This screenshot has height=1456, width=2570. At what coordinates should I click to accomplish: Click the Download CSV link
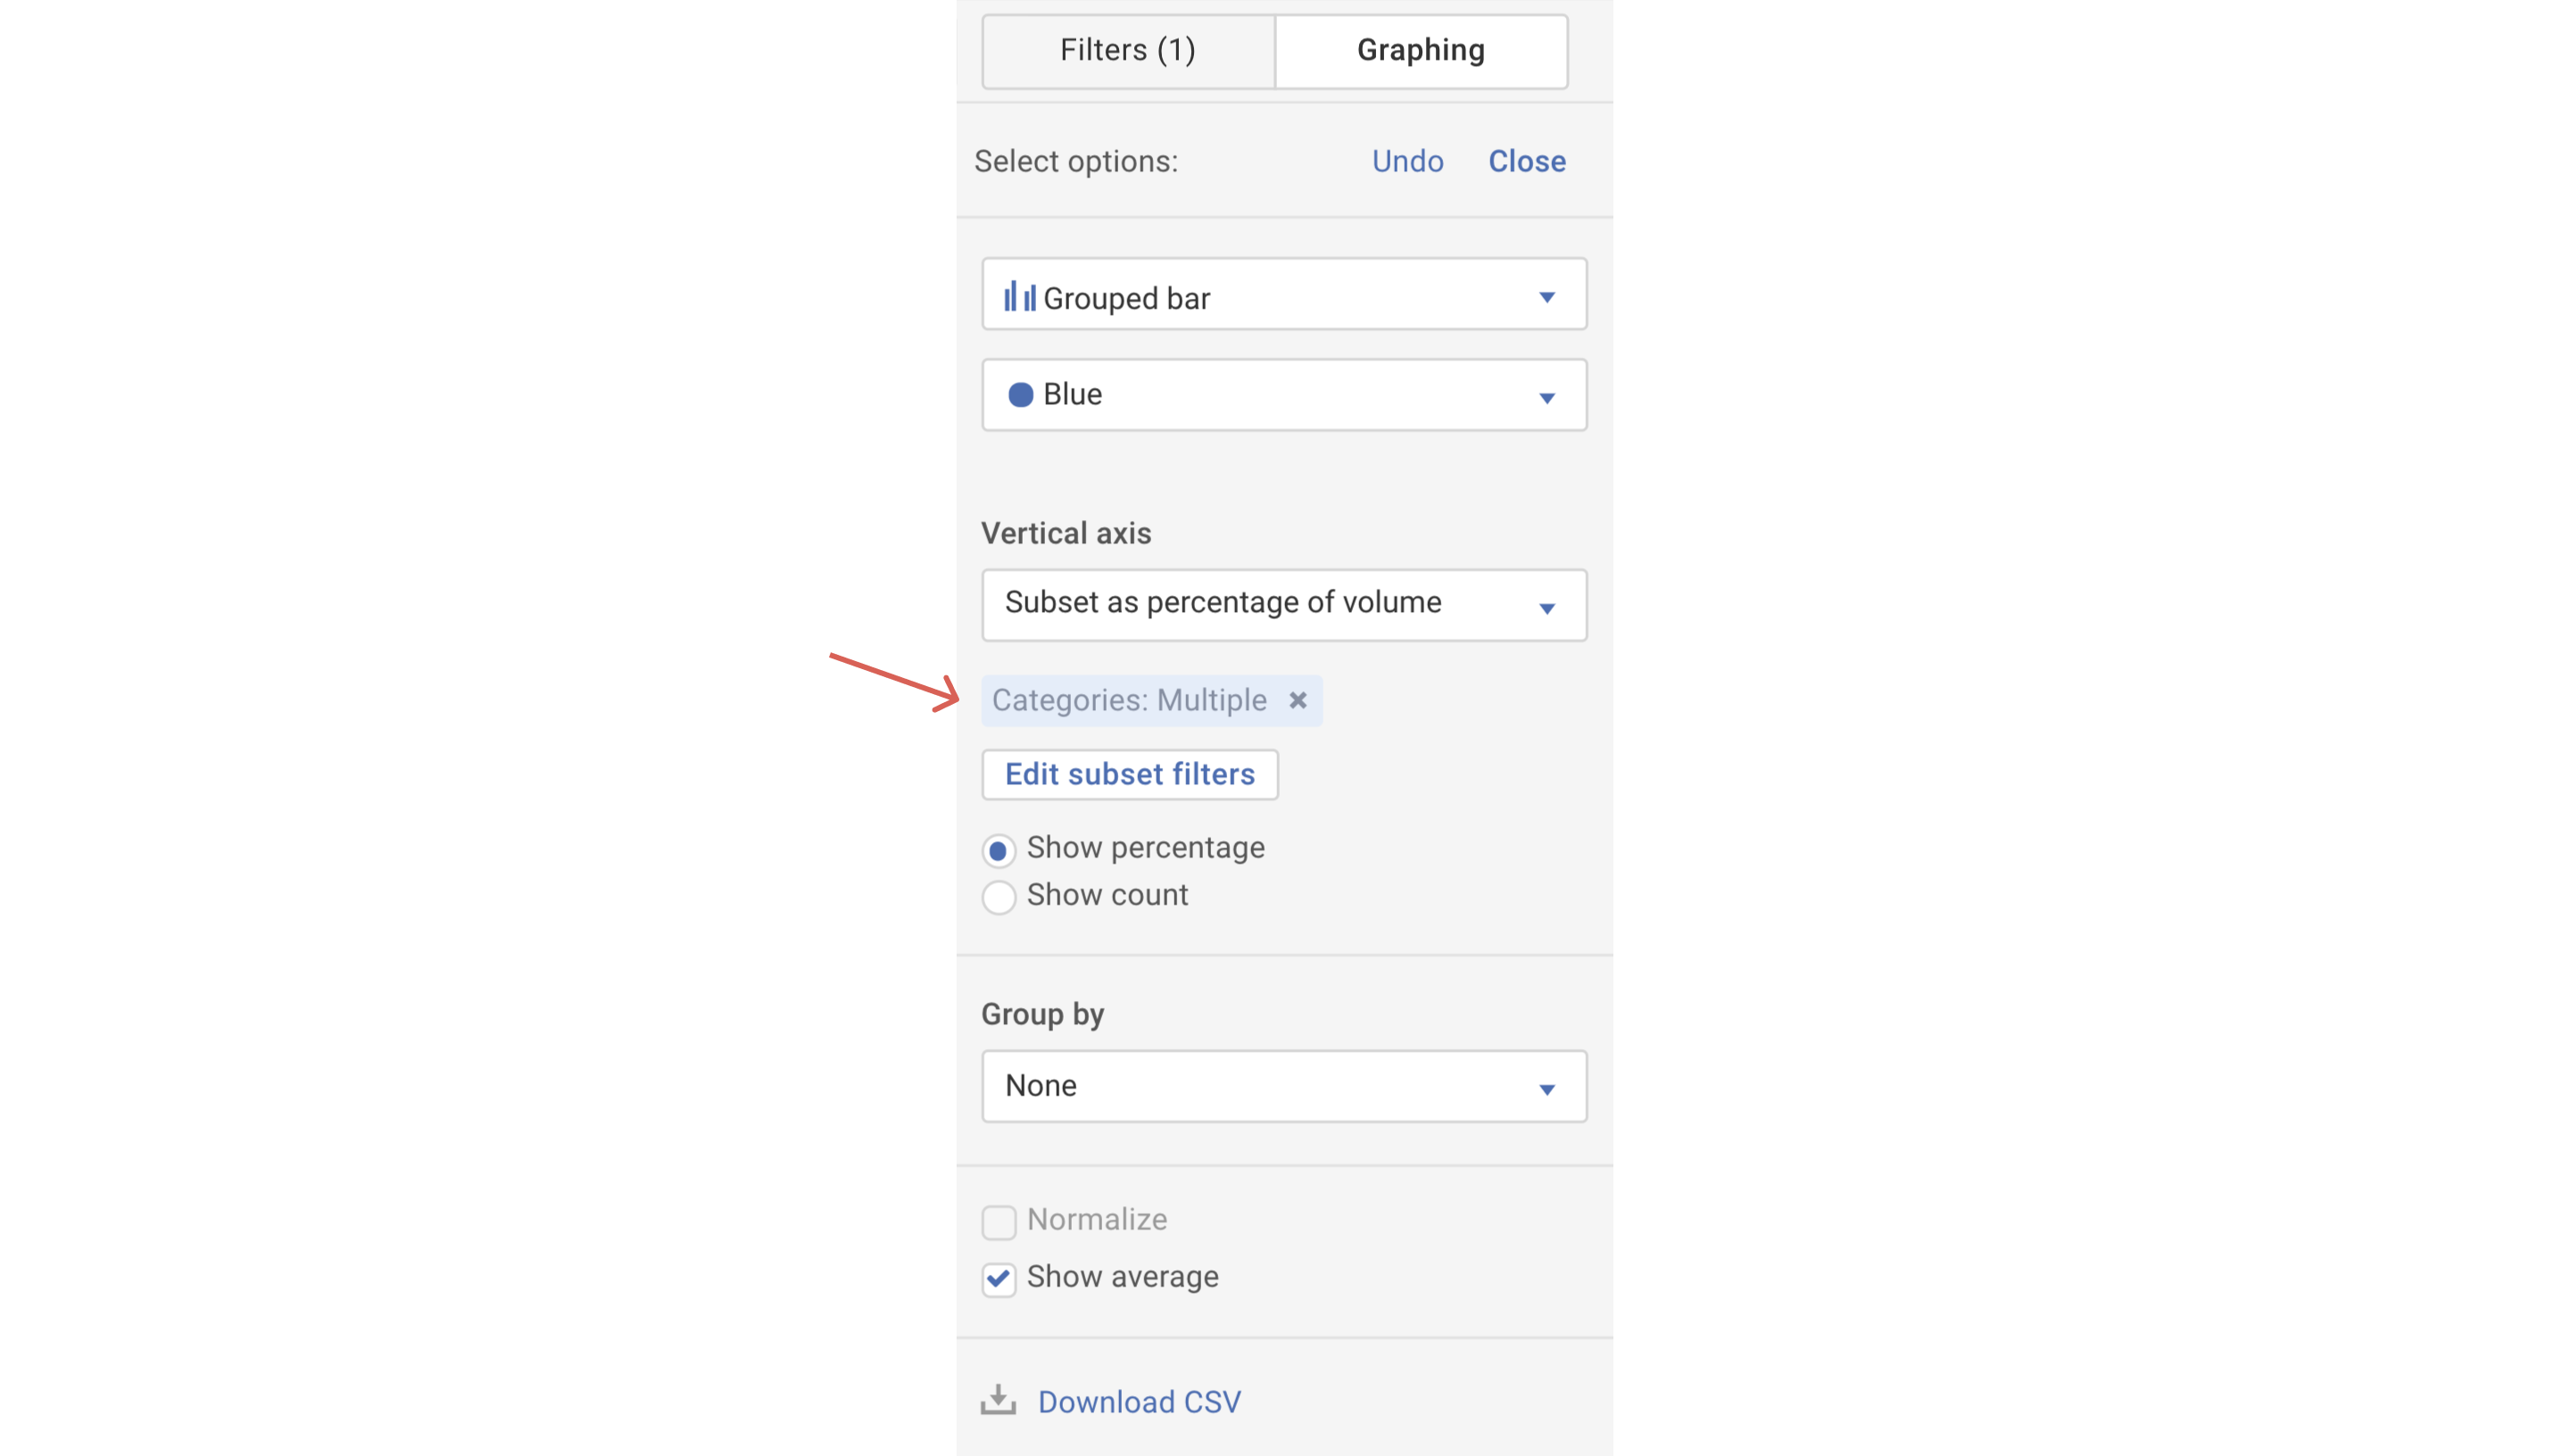[x=1139, y=1401]
